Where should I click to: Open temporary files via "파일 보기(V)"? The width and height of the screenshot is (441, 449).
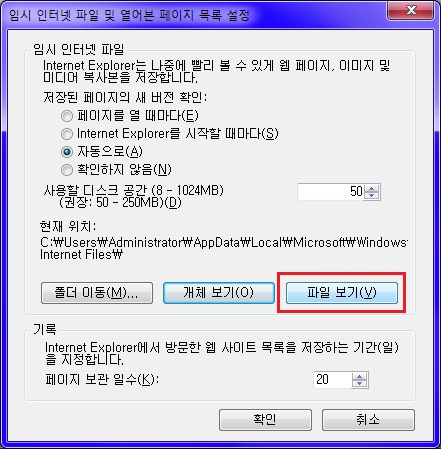click(x=342, y=293)
